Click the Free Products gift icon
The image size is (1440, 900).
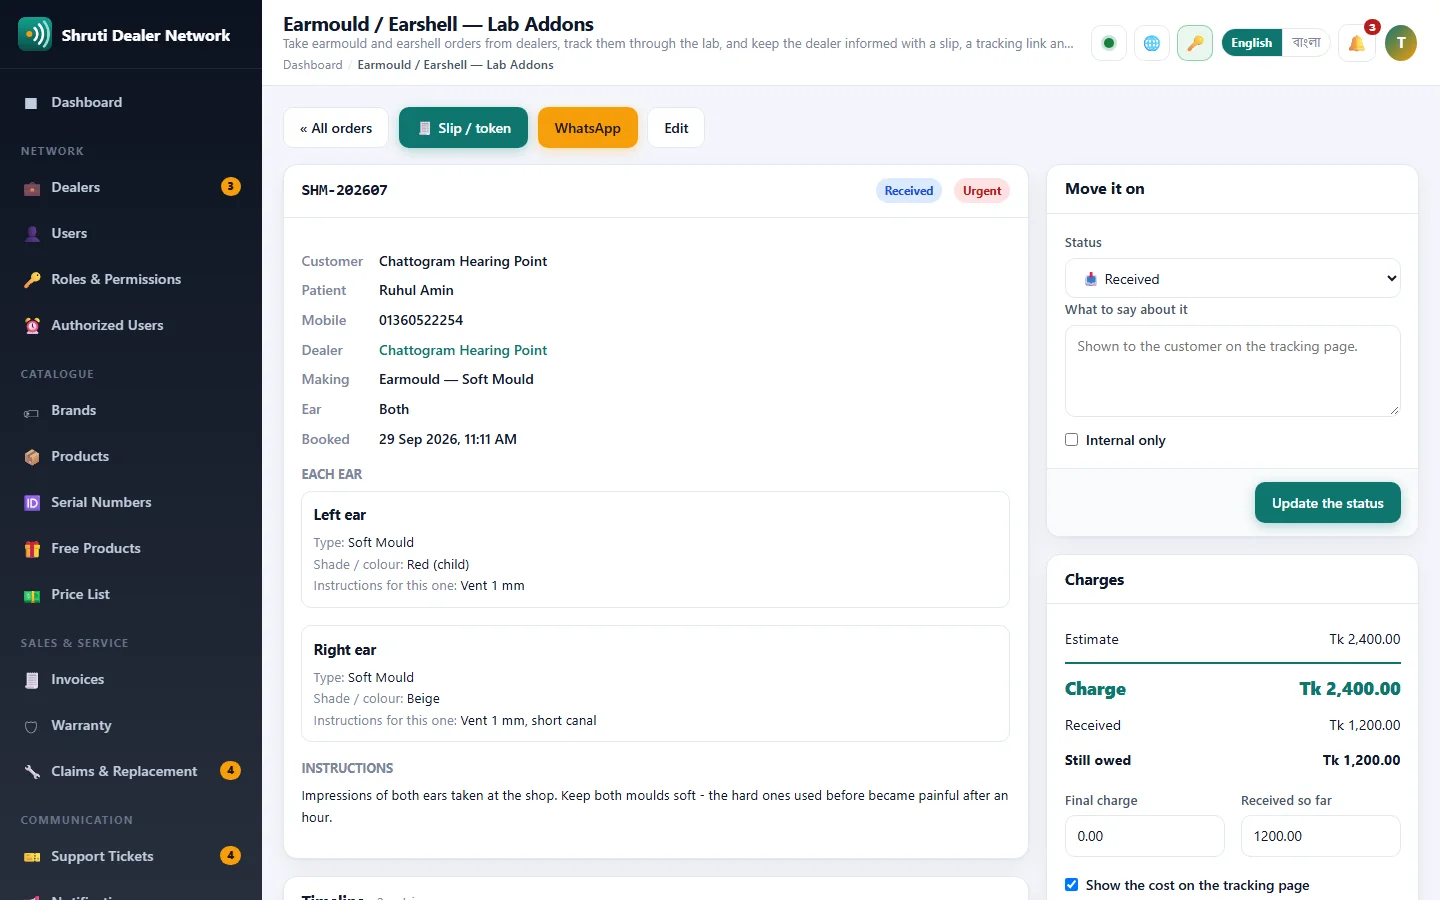[31, 549]
